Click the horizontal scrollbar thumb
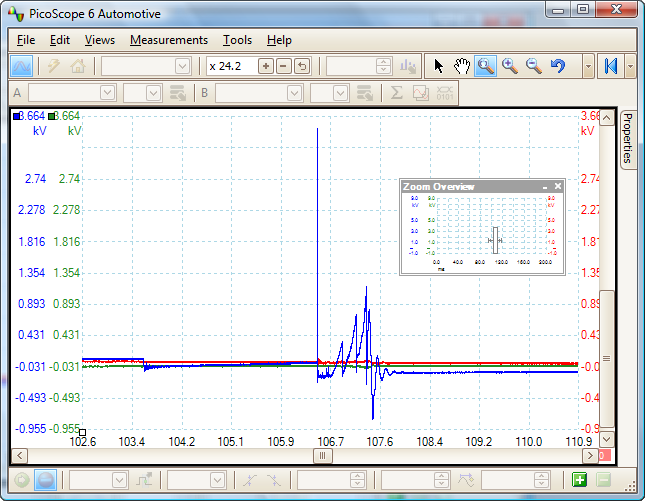The height and width of the screenshot is (501, 645). (x=322, y=456)
